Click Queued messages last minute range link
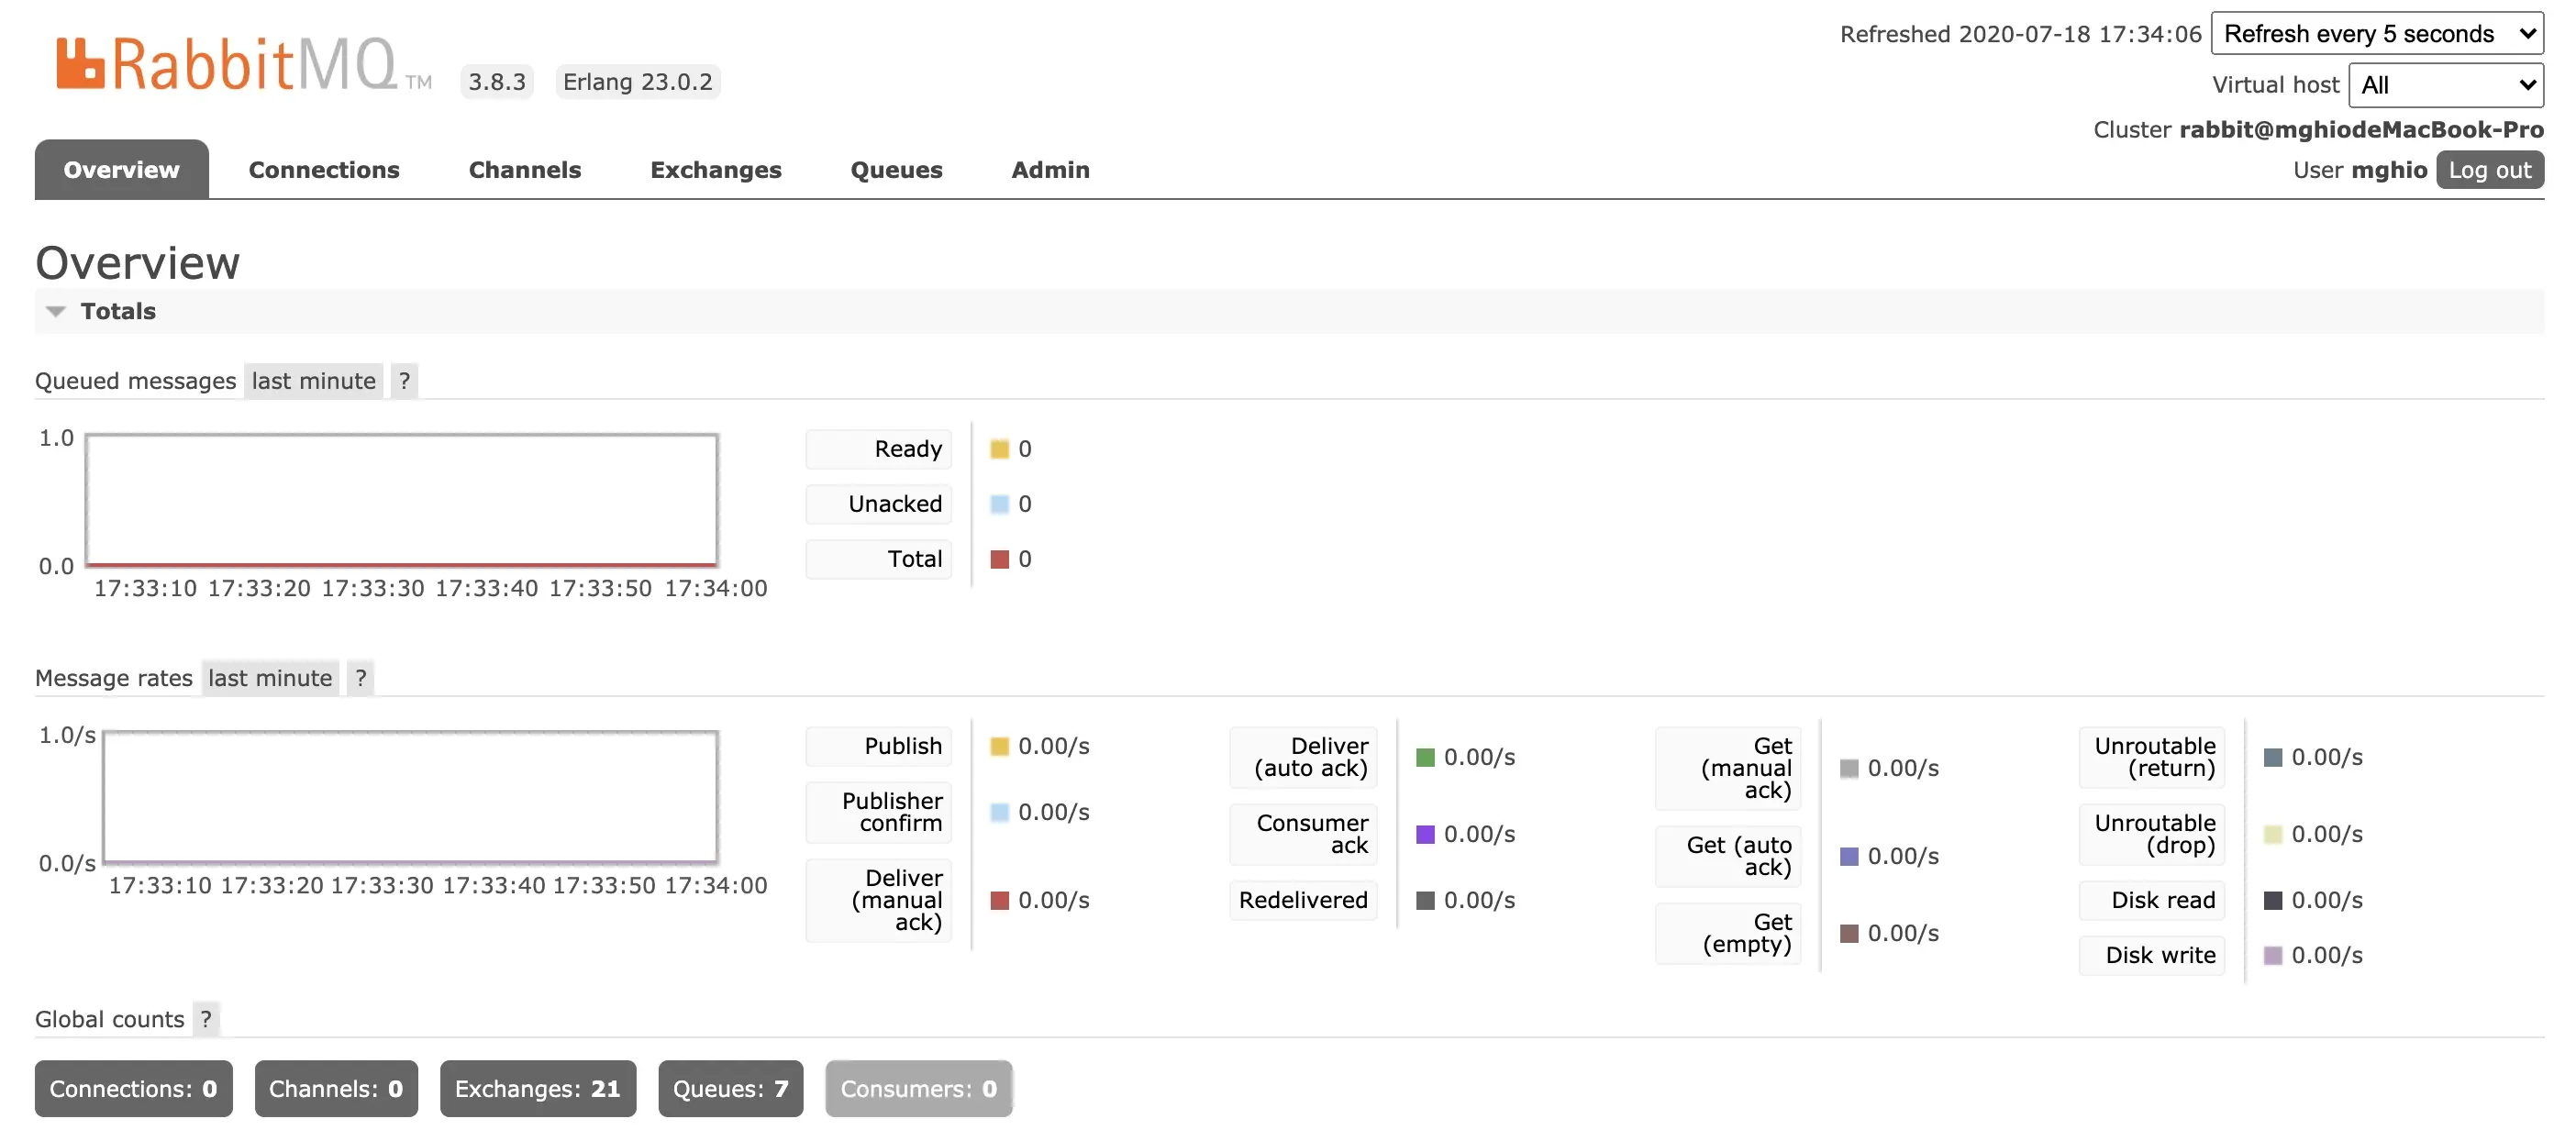This screenshot has width=2576, height=1141. tap(313, 381)
